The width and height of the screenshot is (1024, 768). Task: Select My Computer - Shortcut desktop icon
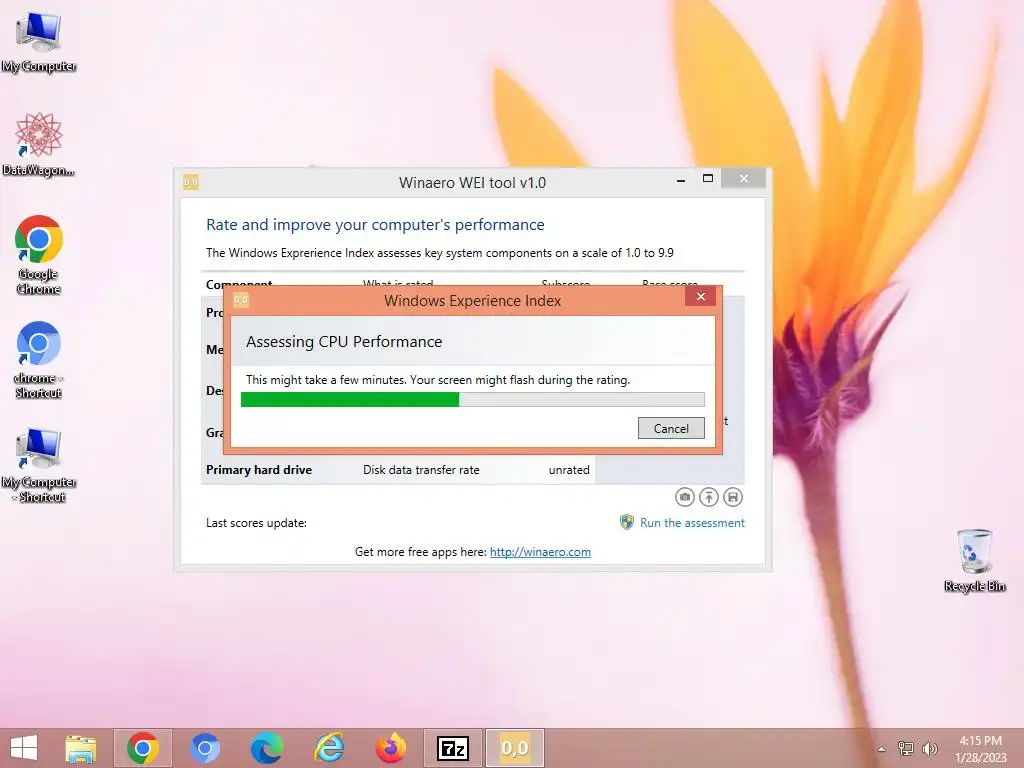39,465
